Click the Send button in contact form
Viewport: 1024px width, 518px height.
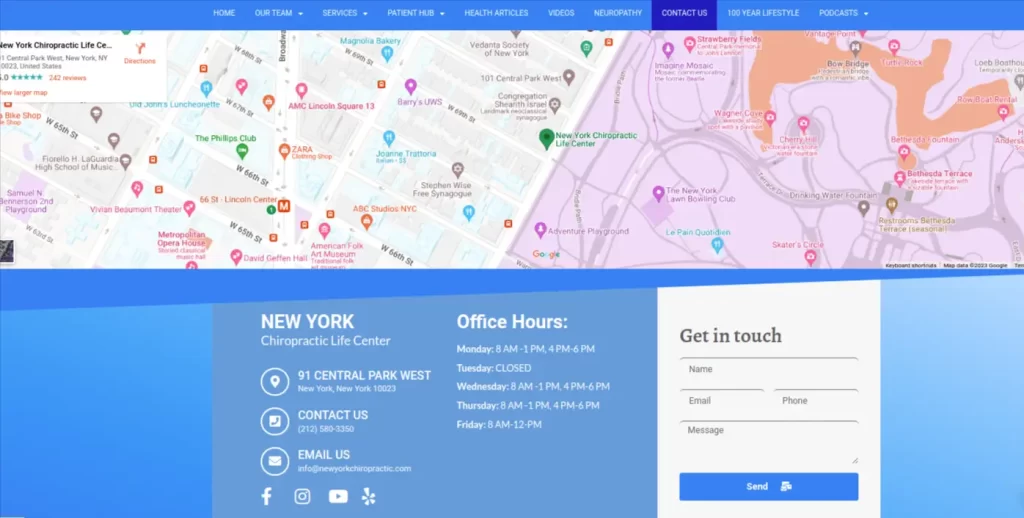769,487
